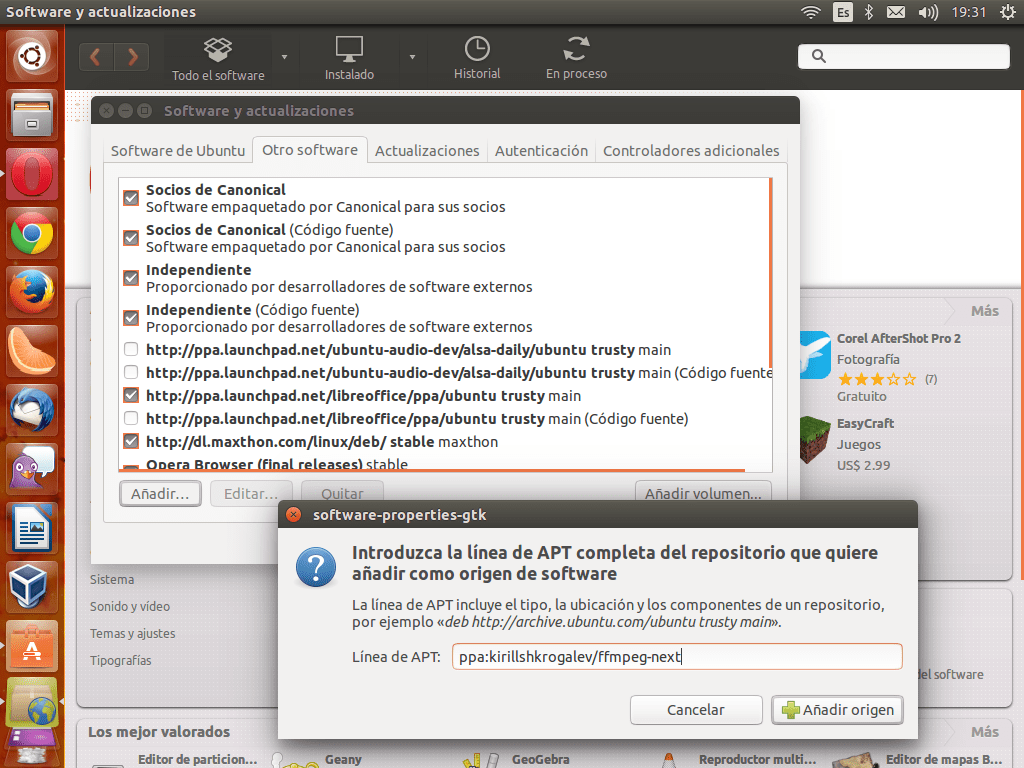
Task: Click the Añadir origen button
Action: pos(838,710)
